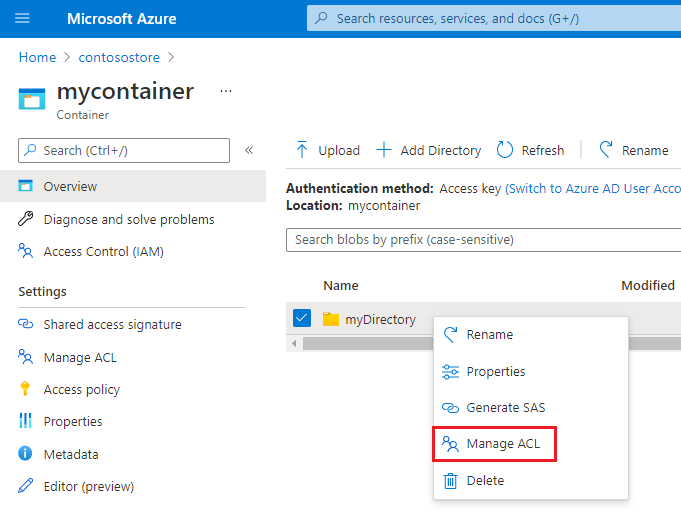Screen dimensions: 681x523
Task: Go to the Home breadcrumb link
Action: coord(37,57)
